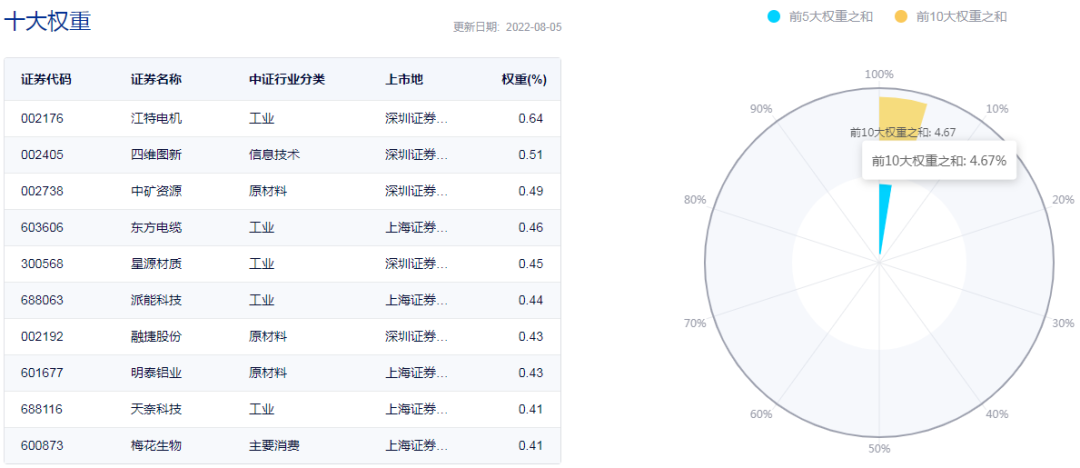Select security code 002192
Screen dimensions: 1080x468
(x=42, y=336)
